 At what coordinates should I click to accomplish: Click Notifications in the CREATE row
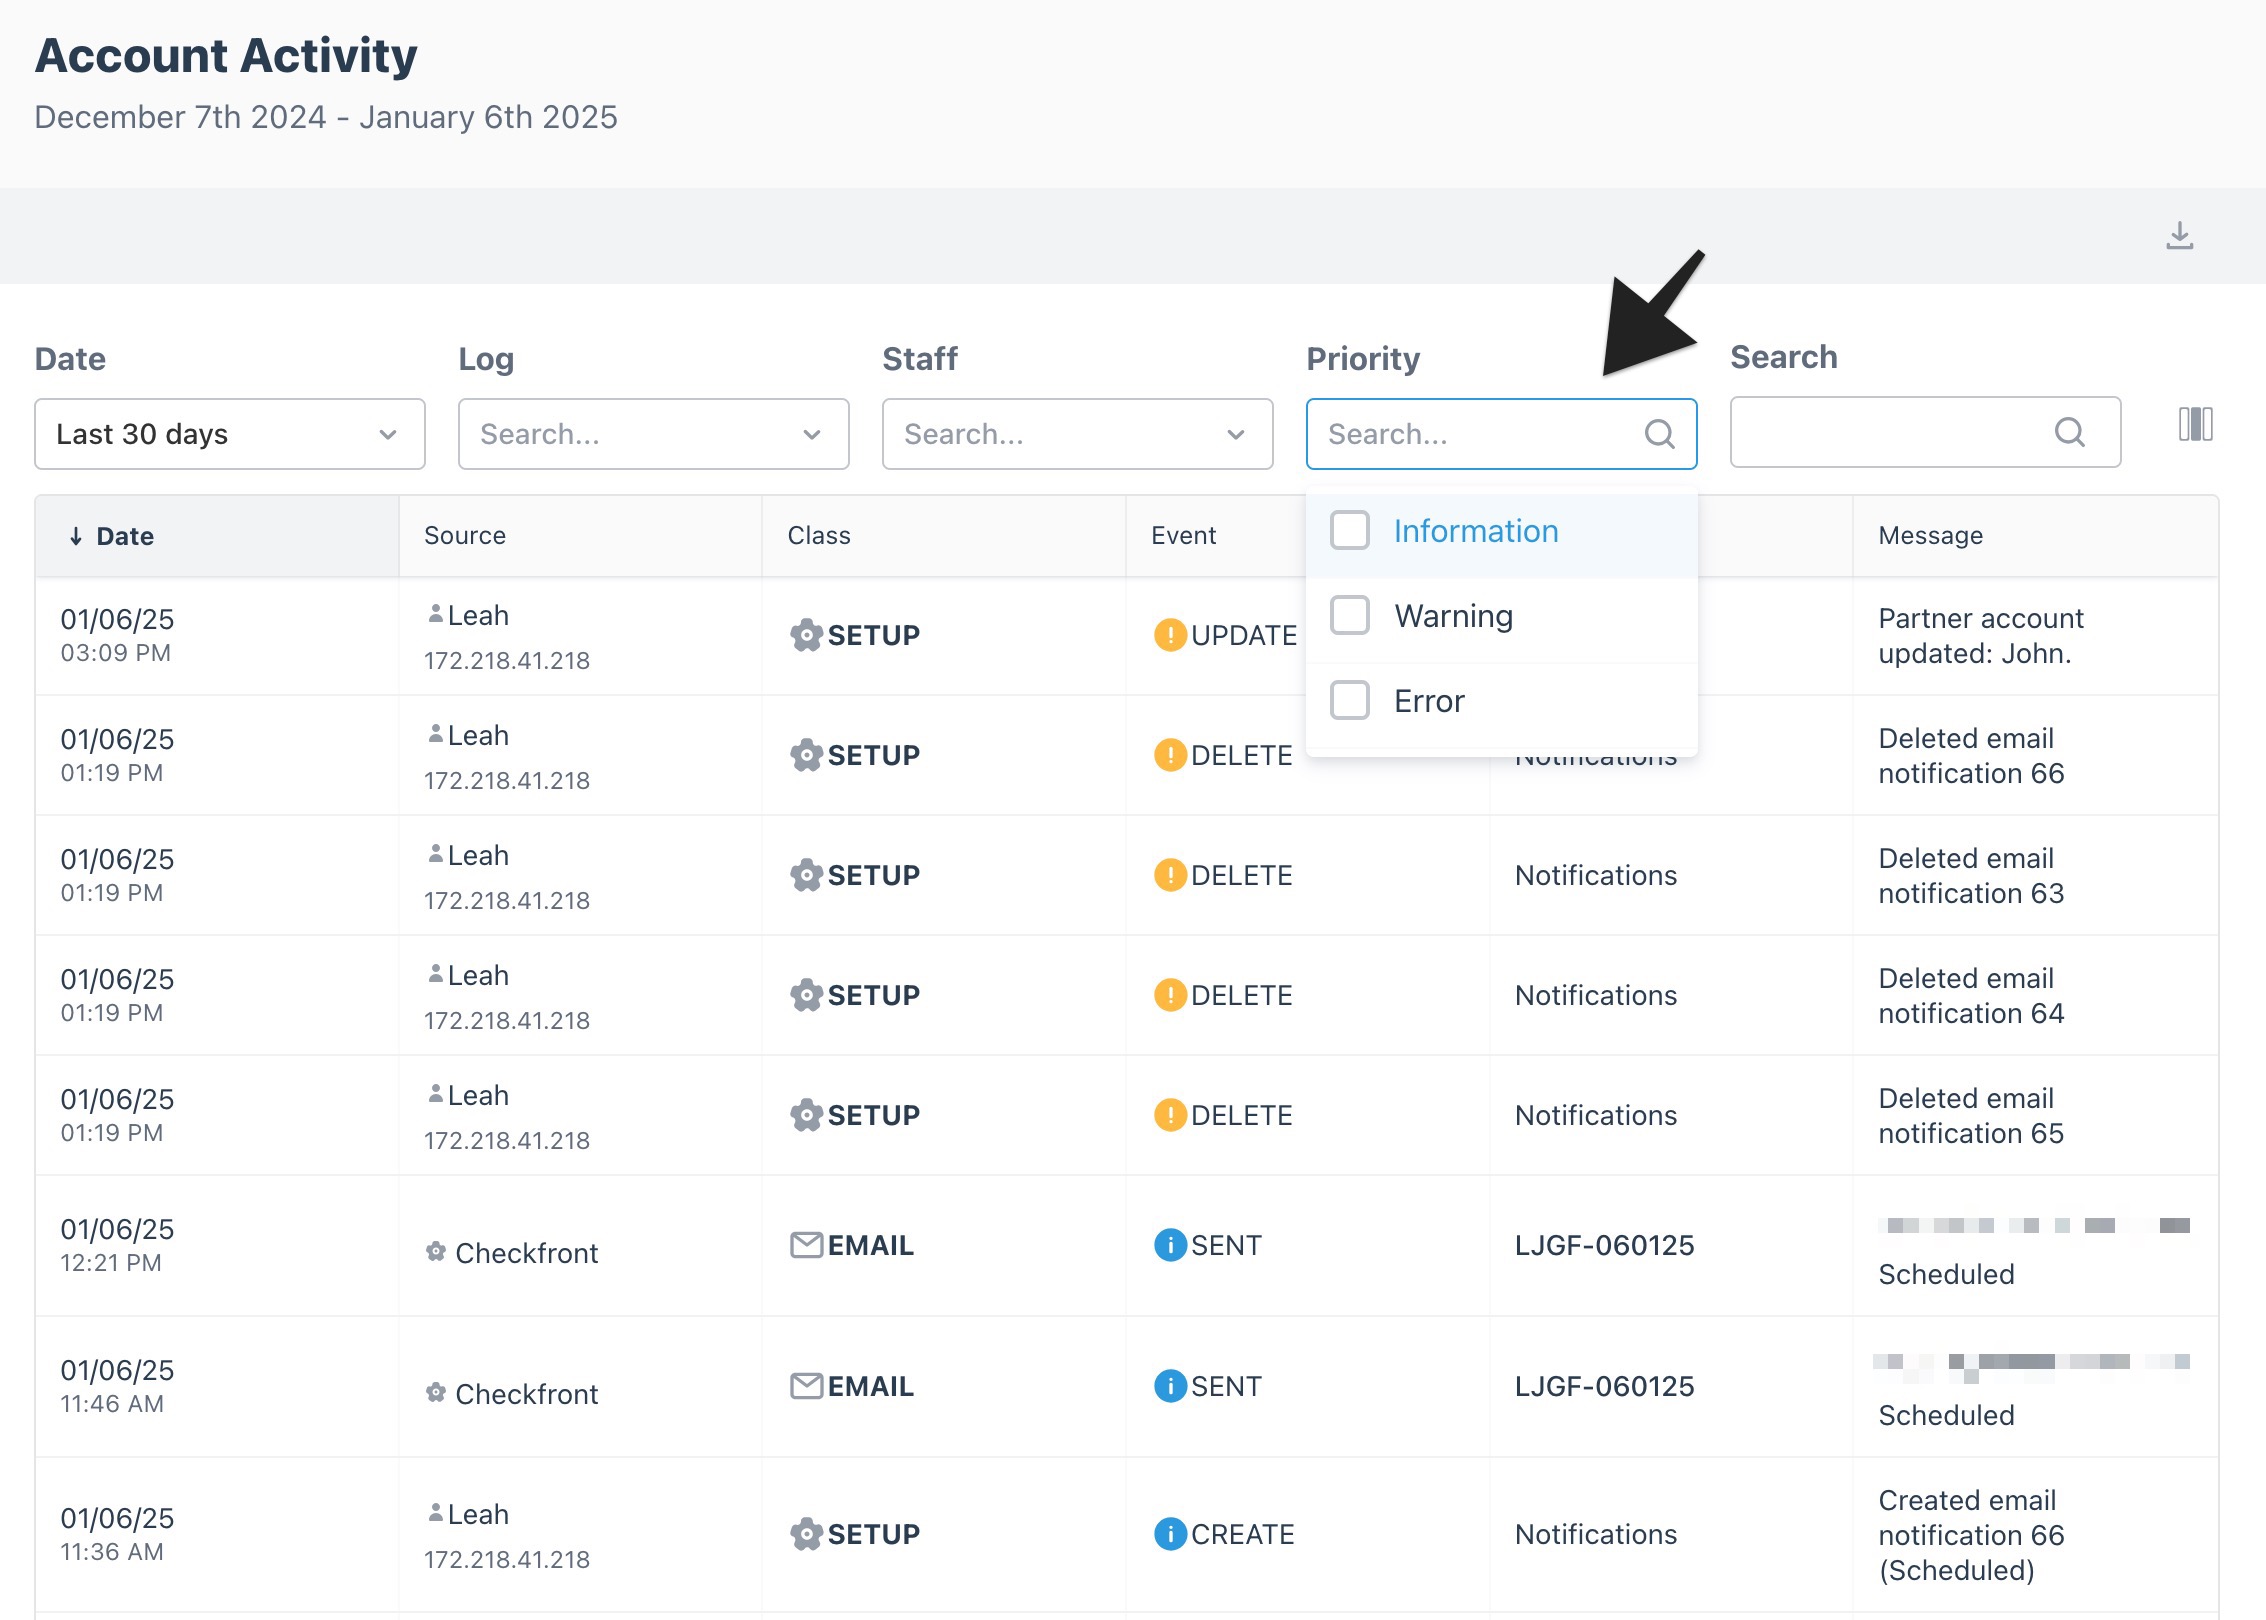(x=1596, y=1534)
